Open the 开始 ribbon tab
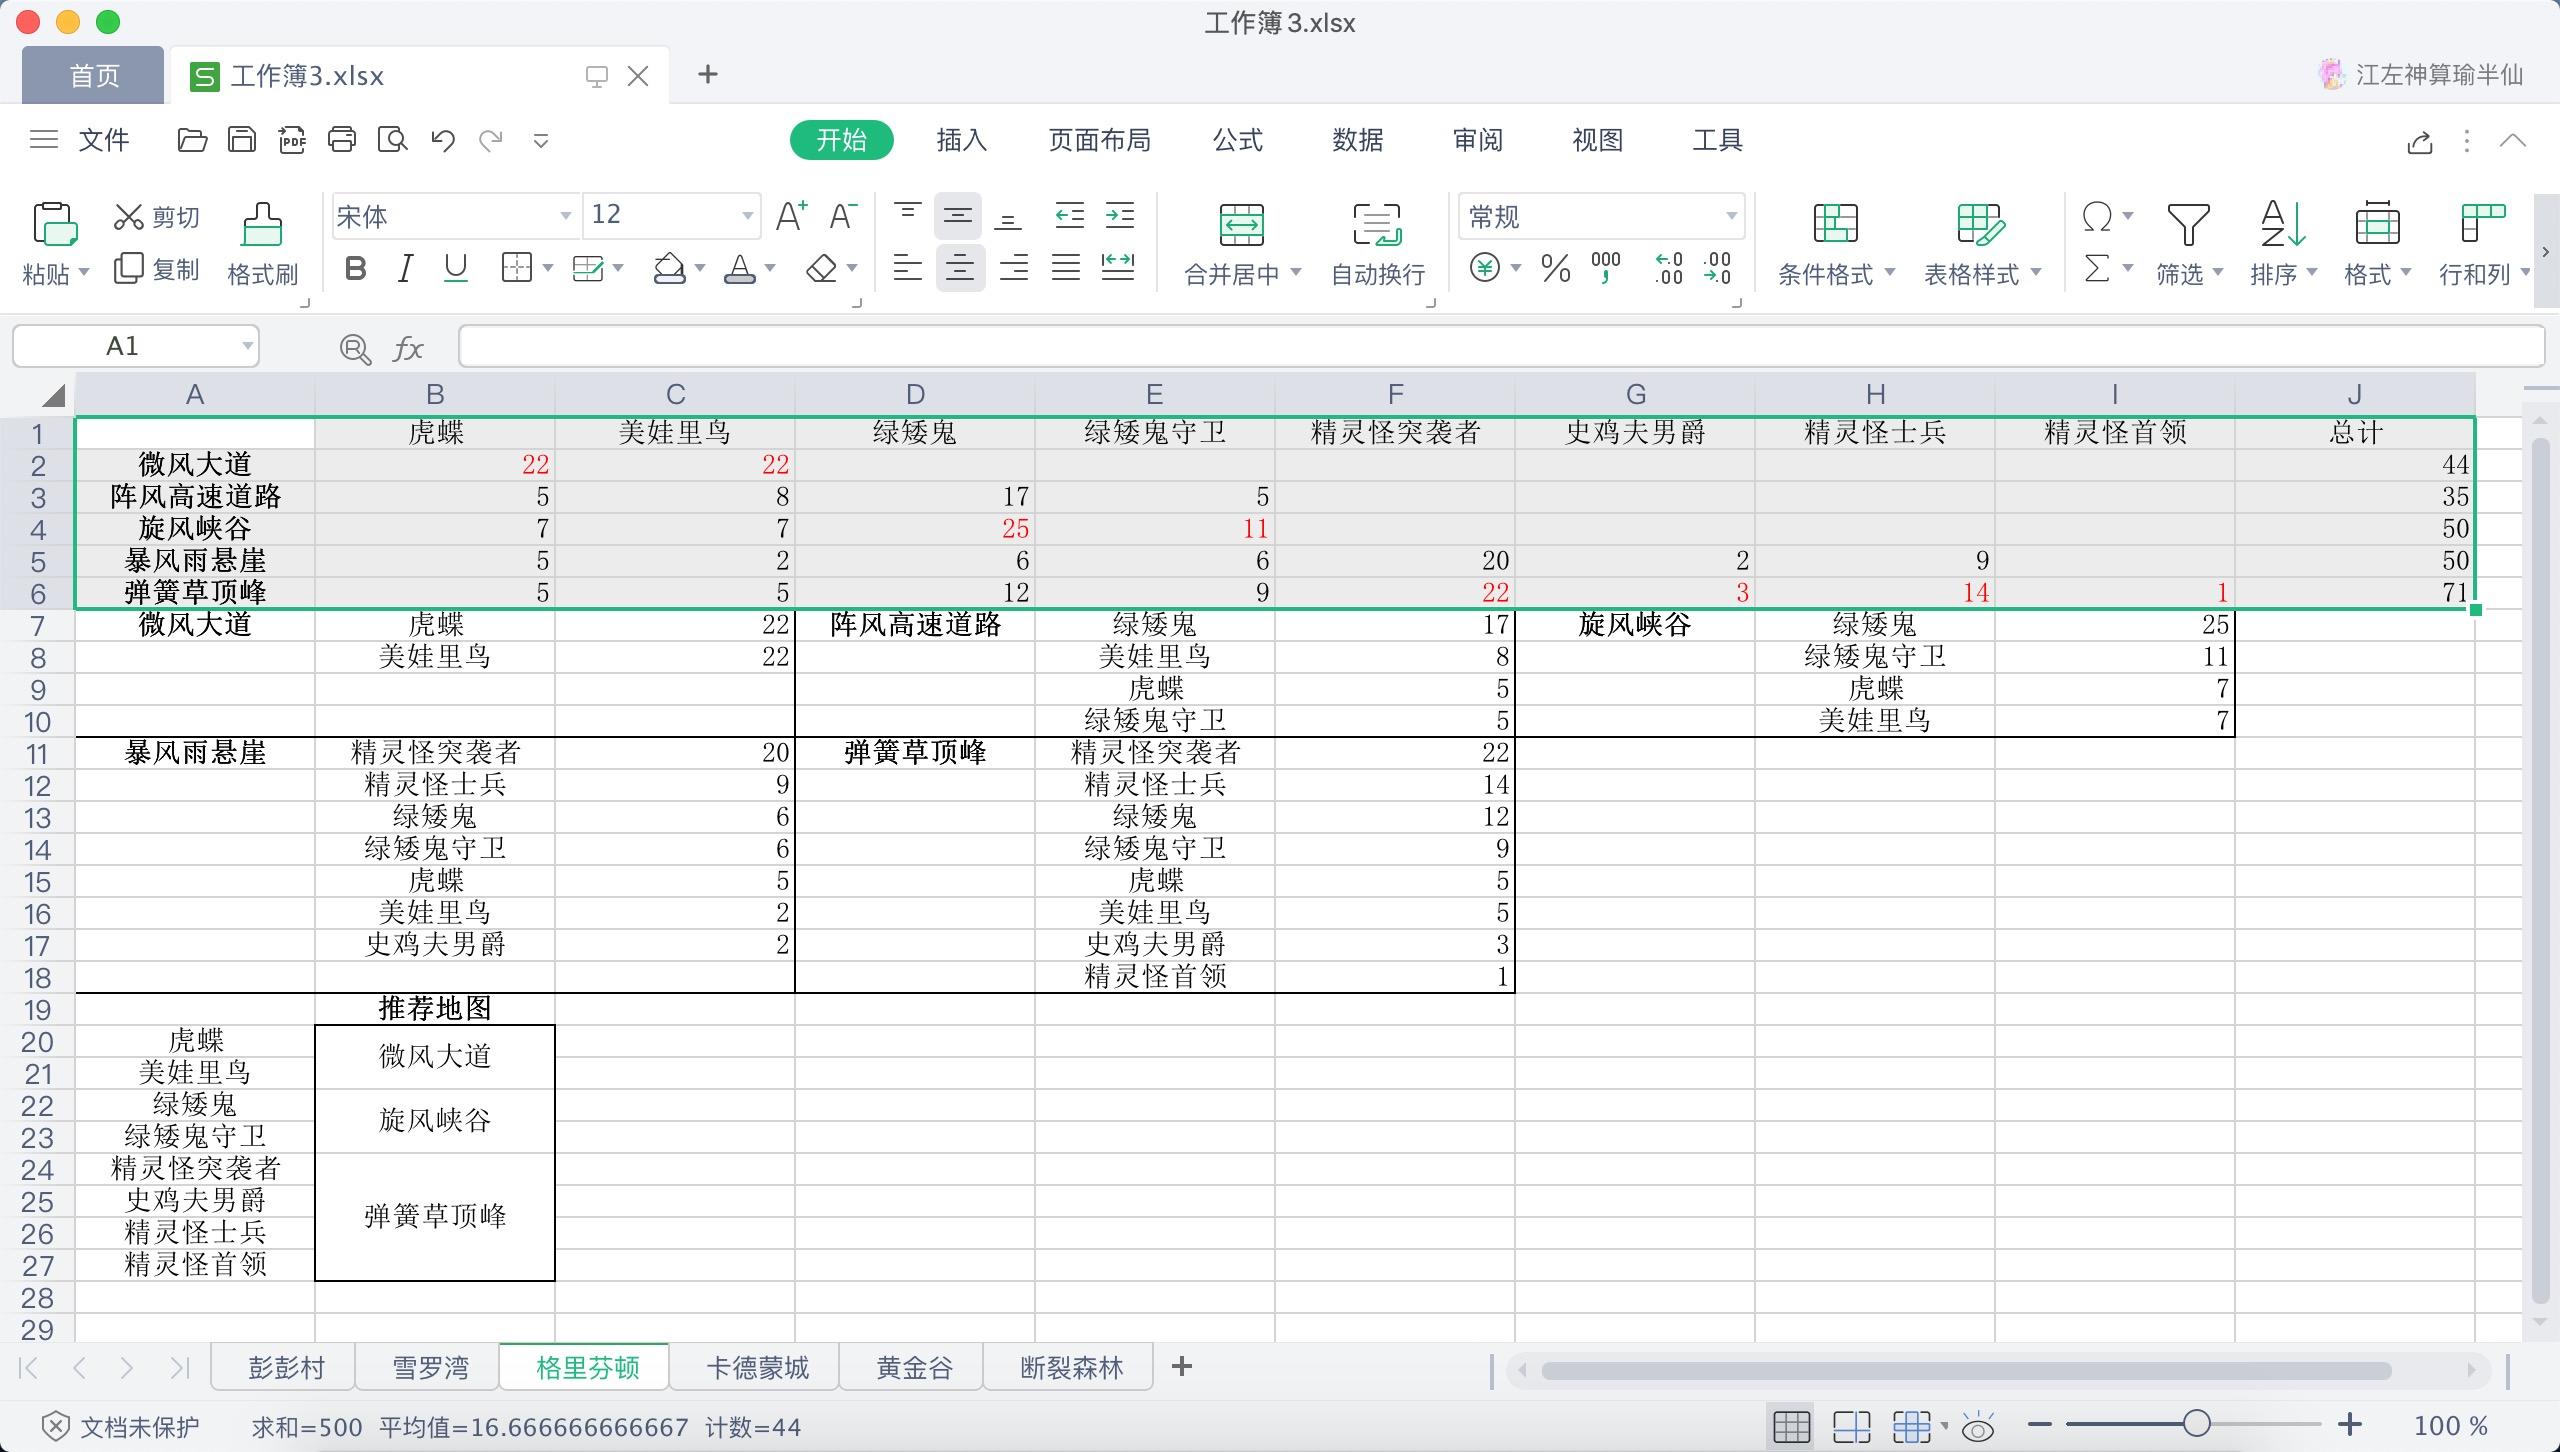Screen dimensions: 2560x1452 pos(840,141)
